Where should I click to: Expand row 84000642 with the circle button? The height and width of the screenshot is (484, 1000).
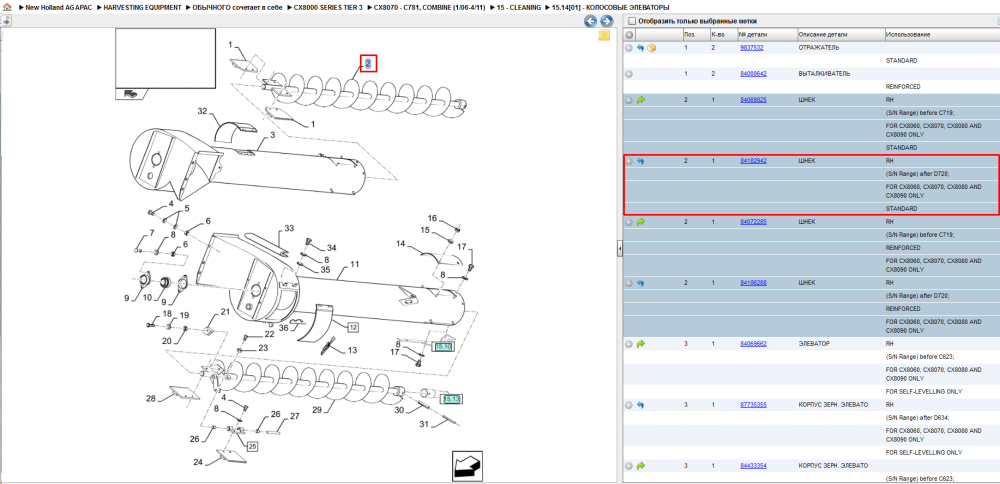coord(629,74)
